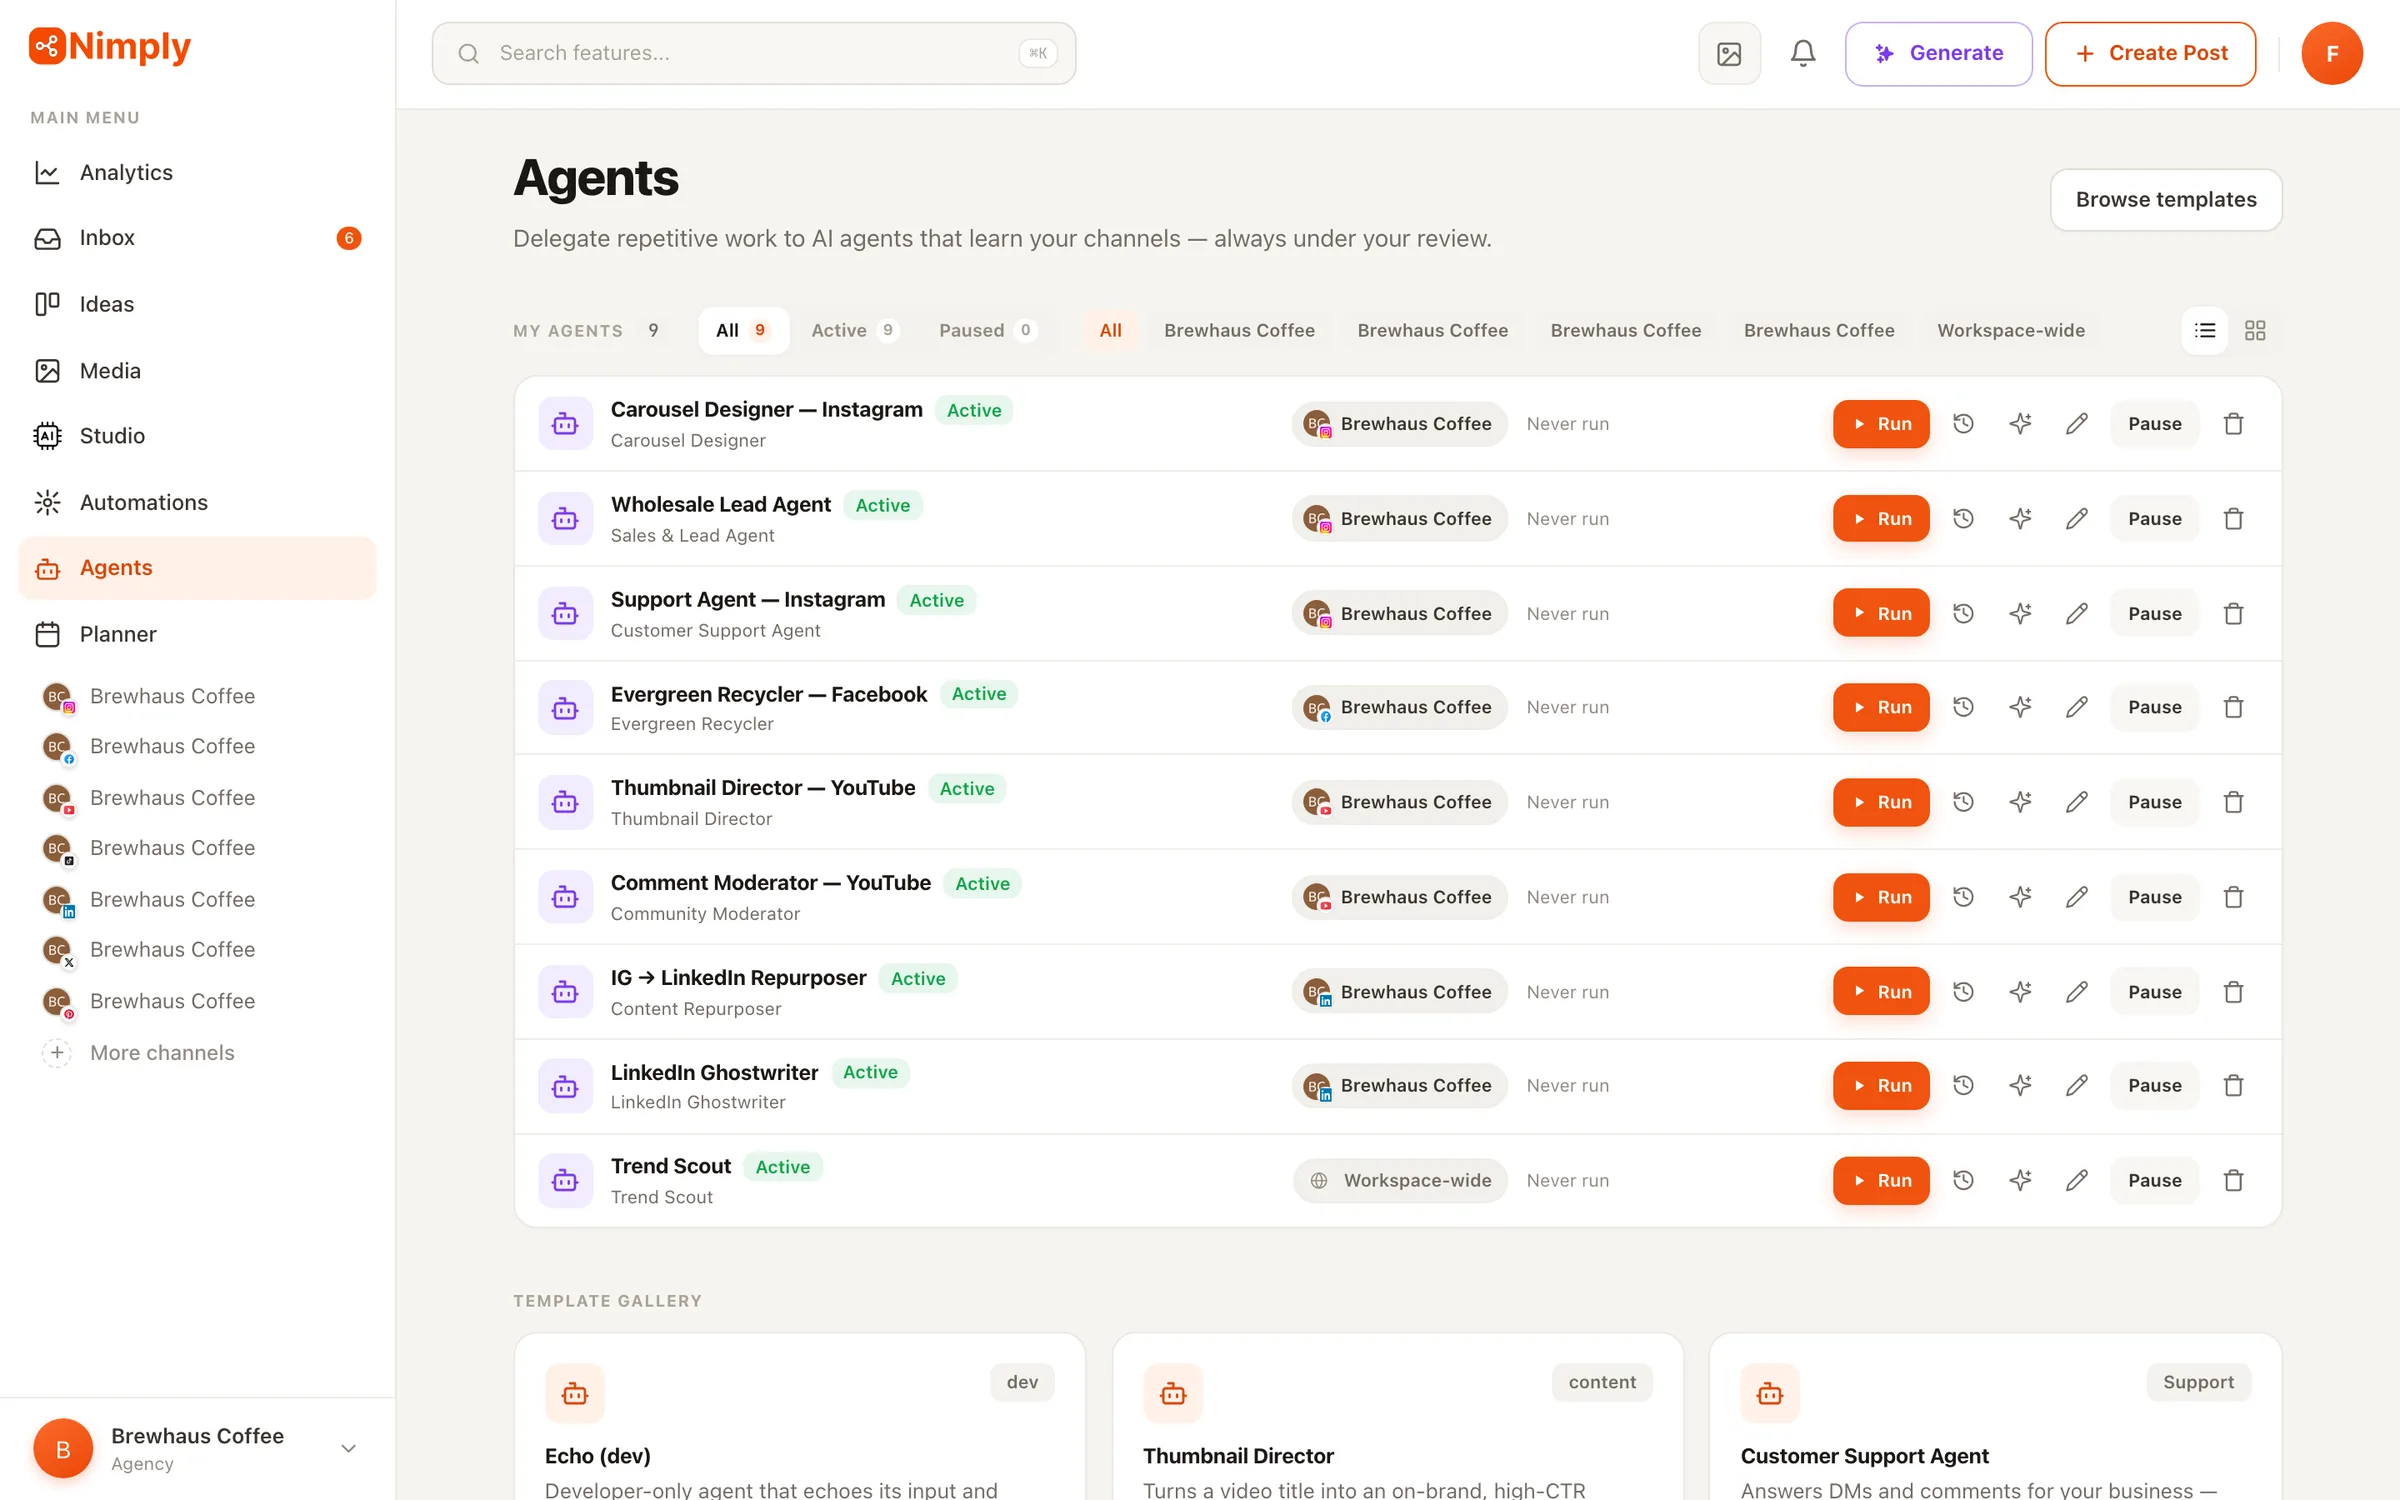Open the media library icon in top bar

point(1729,53)
